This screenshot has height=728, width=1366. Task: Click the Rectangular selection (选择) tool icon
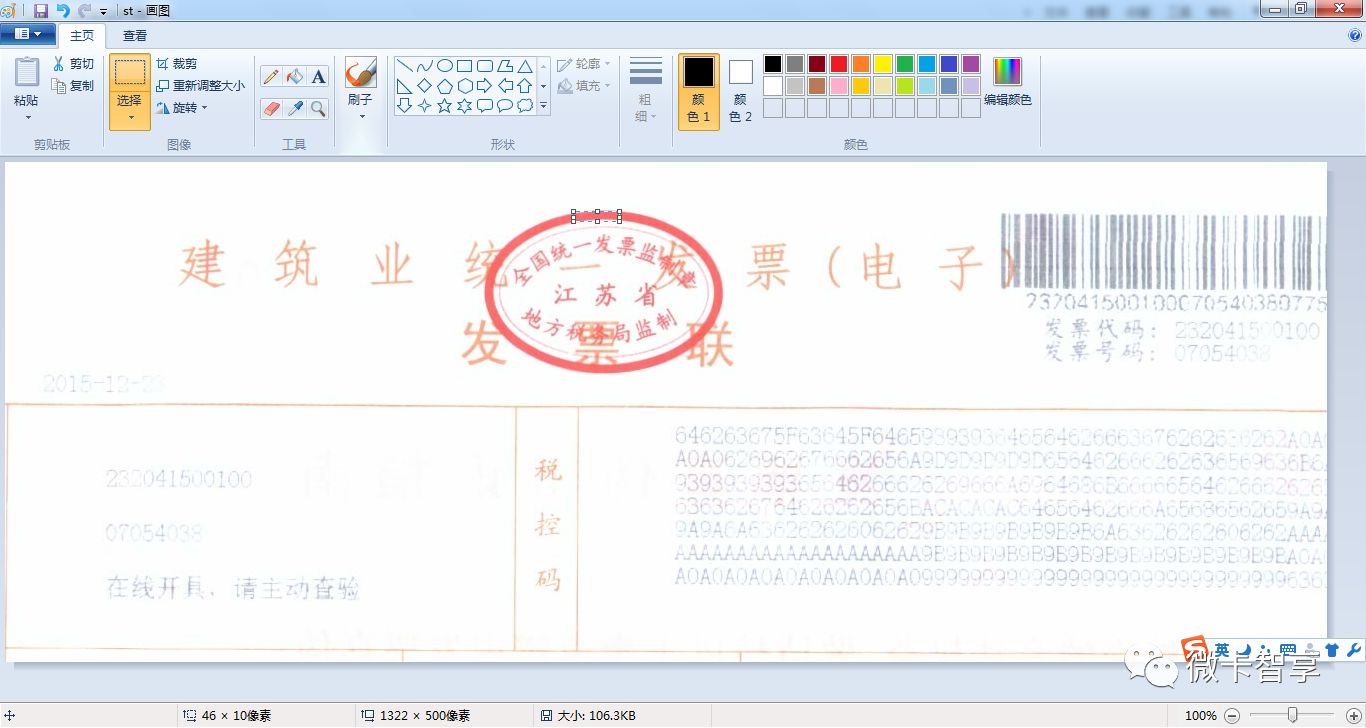tap(130, 73)
